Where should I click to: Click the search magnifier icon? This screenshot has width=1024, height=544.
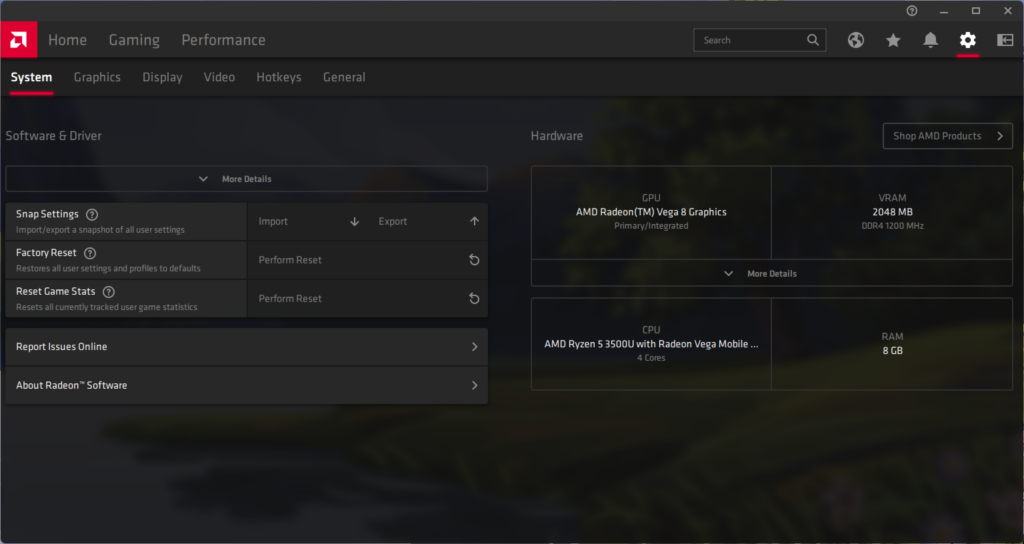(x=812, y=40)
